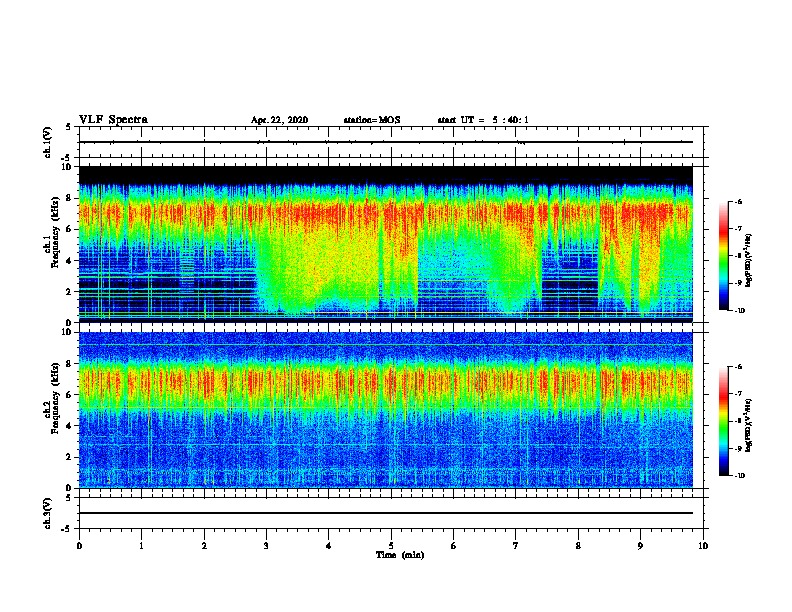Click the ch.1 voltage waveform trace
792x612 pixels.
(386, 142)
